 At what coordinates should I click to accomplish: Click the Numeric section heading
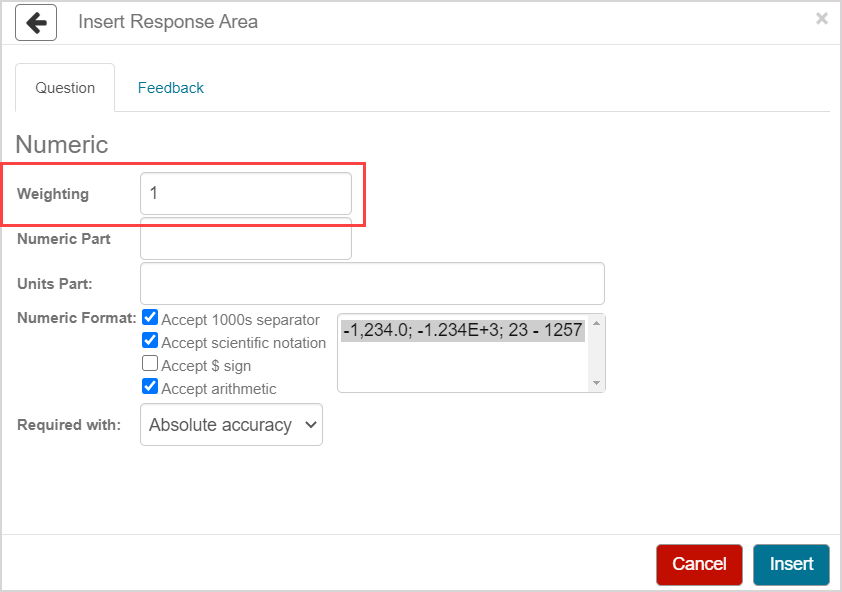point(62,145)
